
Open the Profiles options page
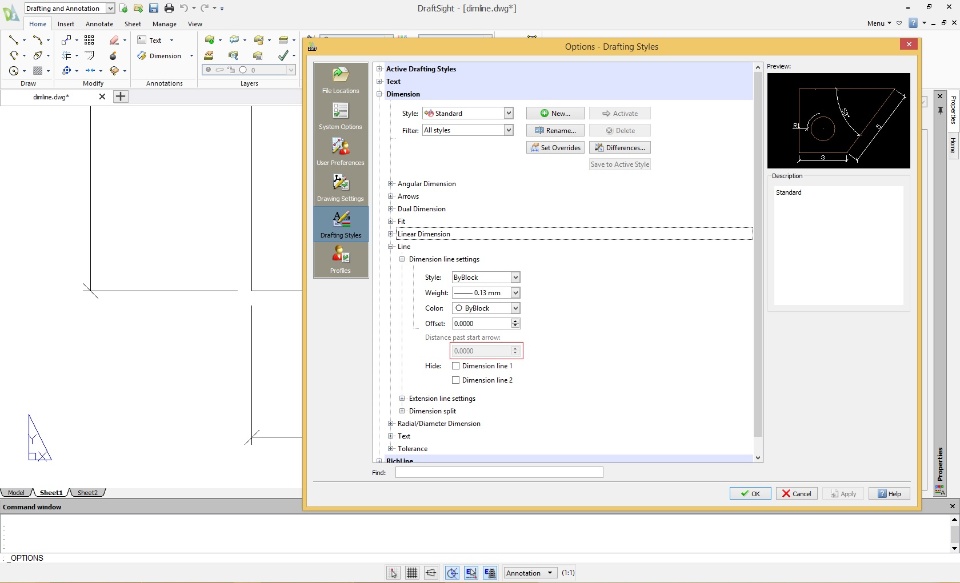click(x=340, y=258)
